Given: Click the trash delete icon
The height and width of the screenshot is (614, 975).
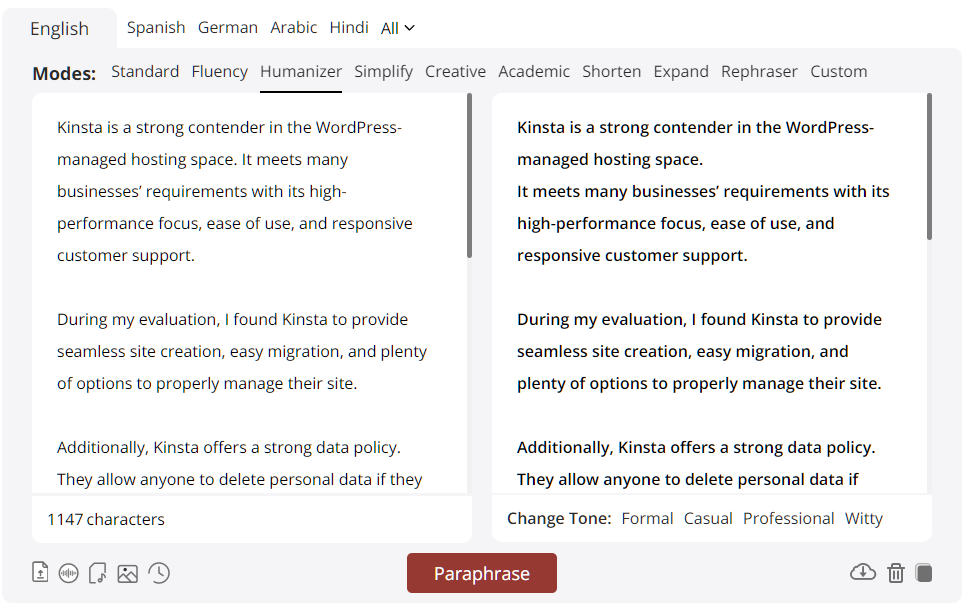Looking at the screenshot, I should (x=896, y=572).
